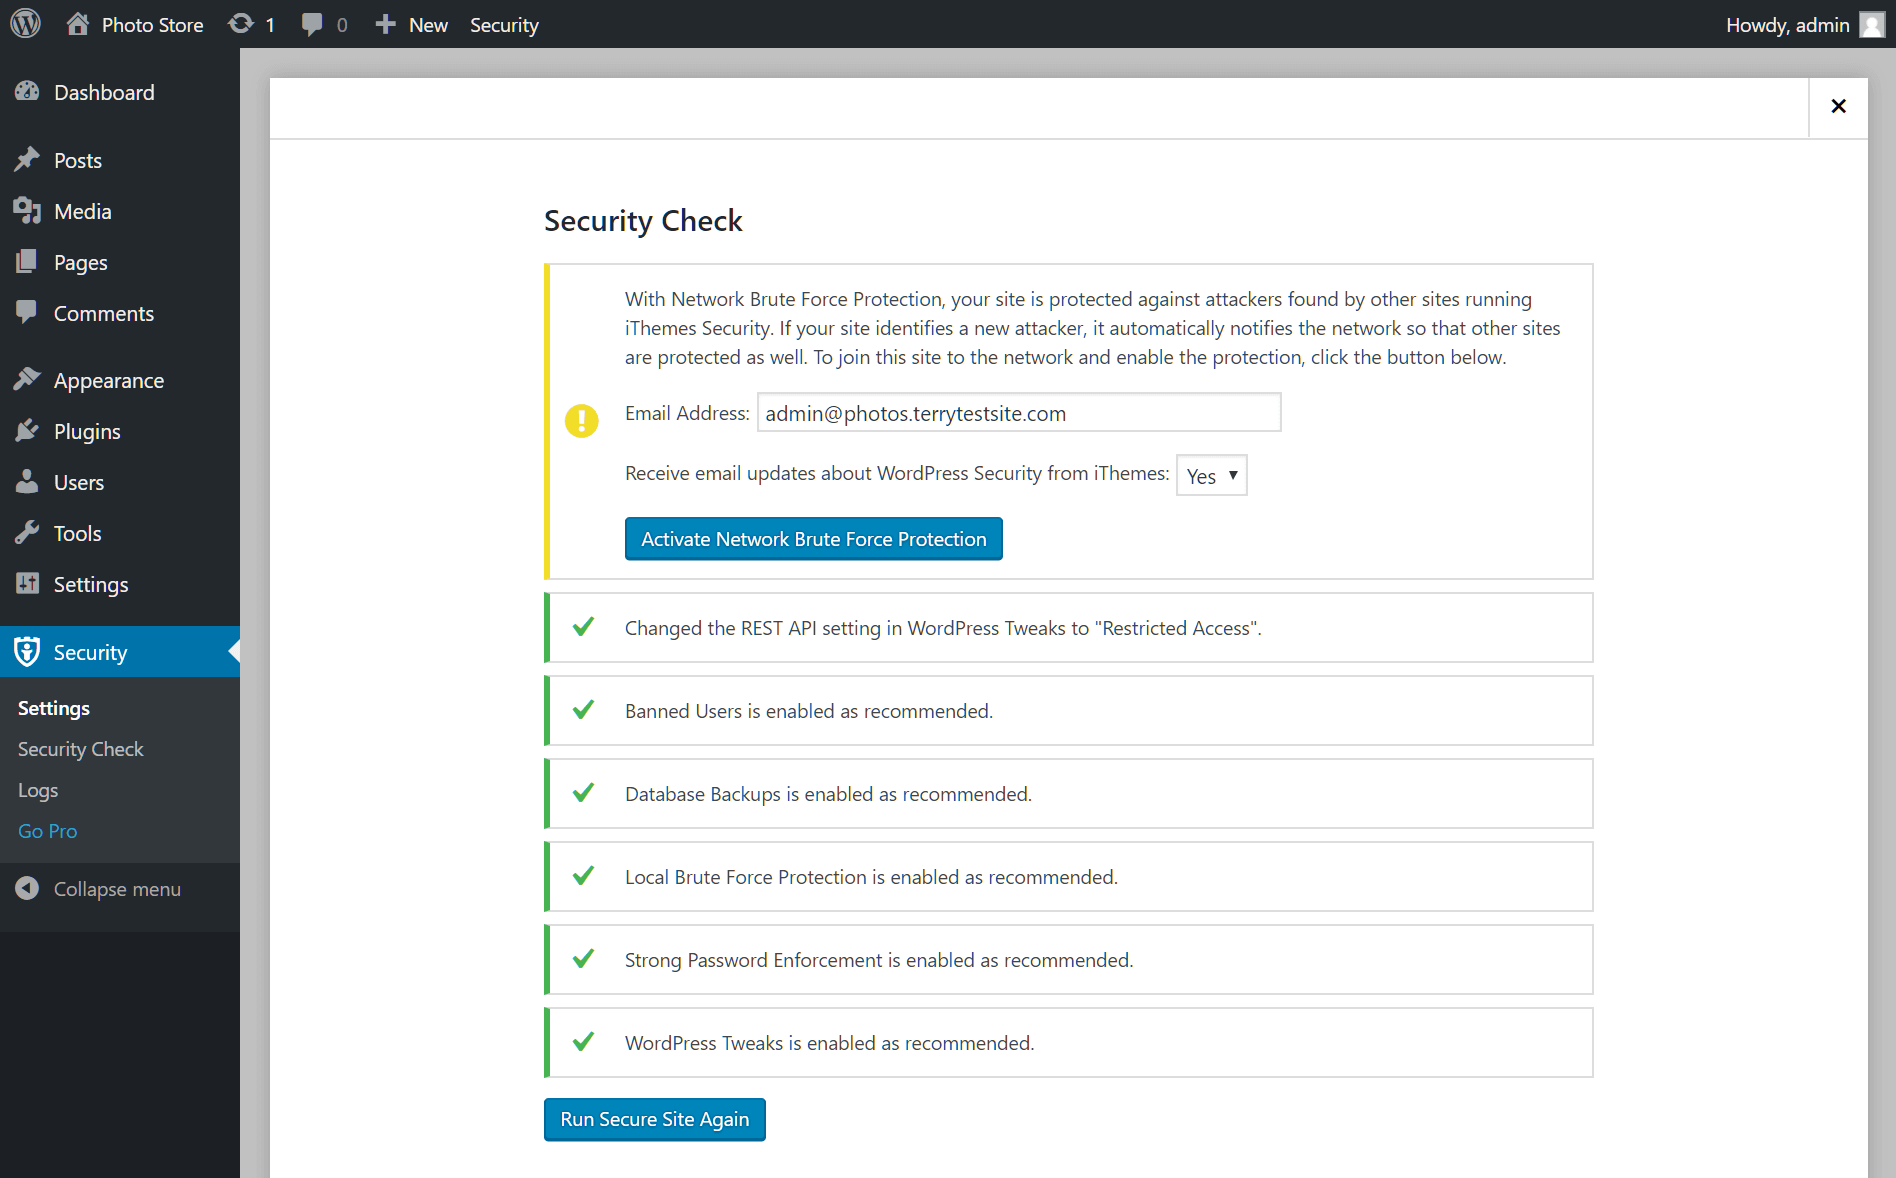Screen dimensions: 1896x1178
Task: Click the admin avatar thumbnail
Action: pos(1872,24)
